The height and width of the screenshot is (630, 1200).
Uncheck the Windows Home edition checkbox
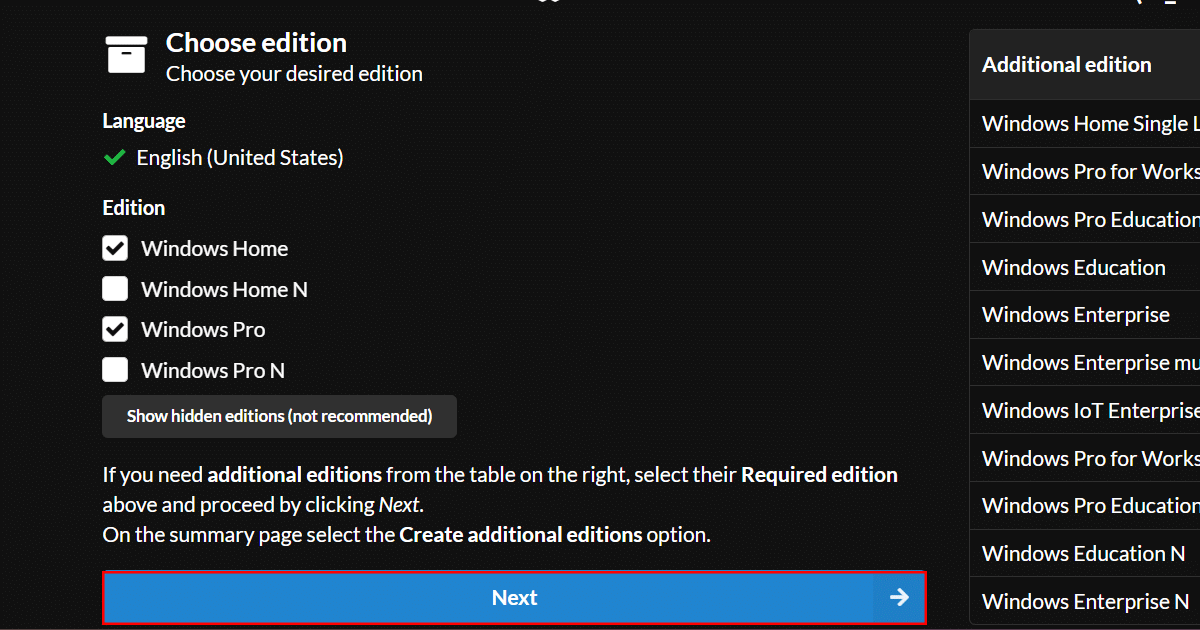tap(115, 249)
